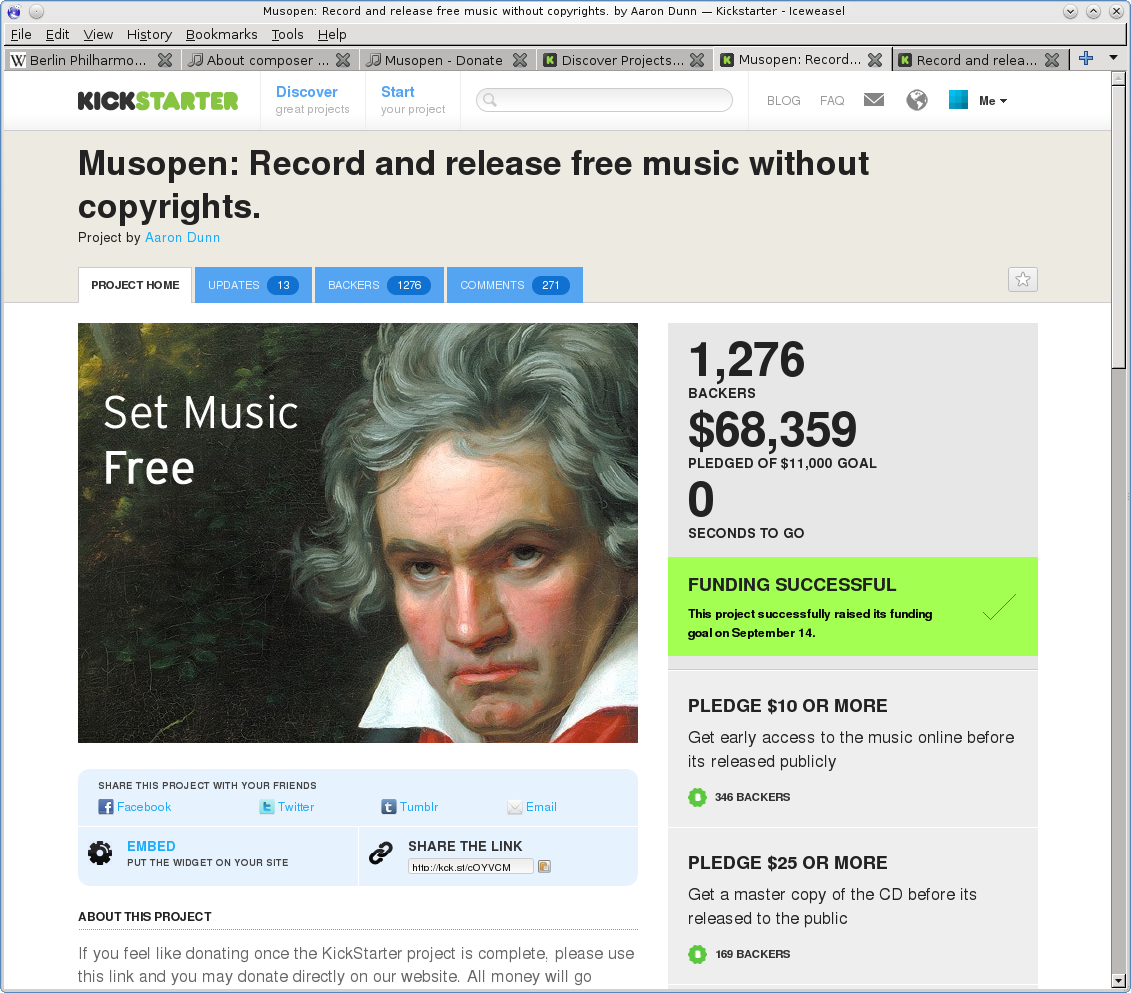This screenshot has height=993, width=1131.
Task: Click the Kickstarter search field
Action: pos(604,100)
